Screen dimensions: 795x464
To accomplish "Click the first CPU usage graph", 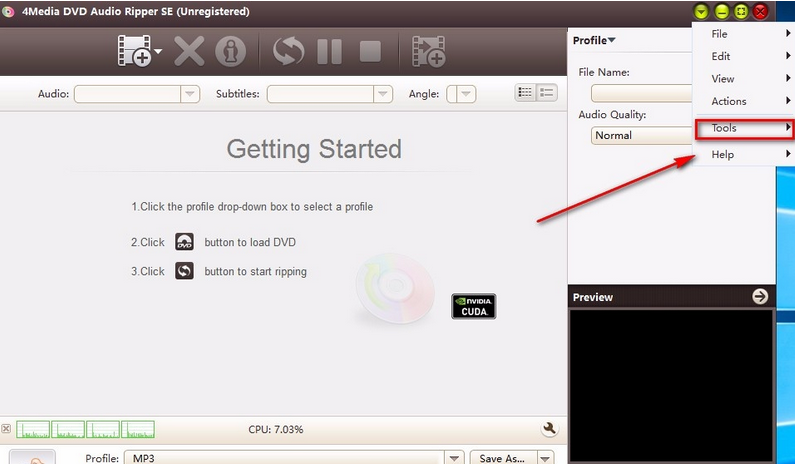I will [x=33, y=429].
